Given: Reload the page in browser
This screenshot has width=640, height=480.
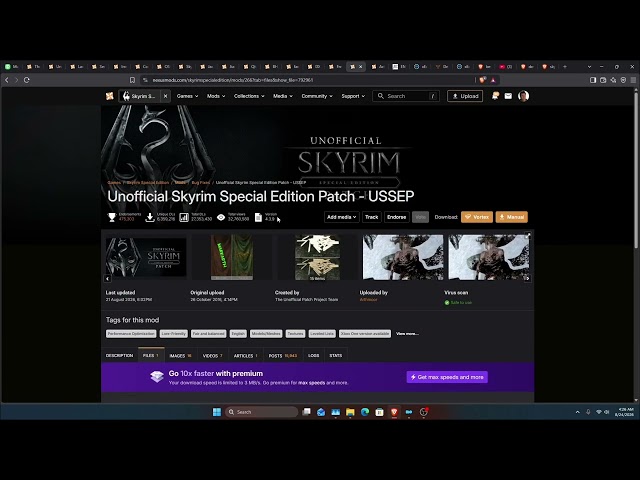Looking at the screenshot, I should tap(27, 80).
